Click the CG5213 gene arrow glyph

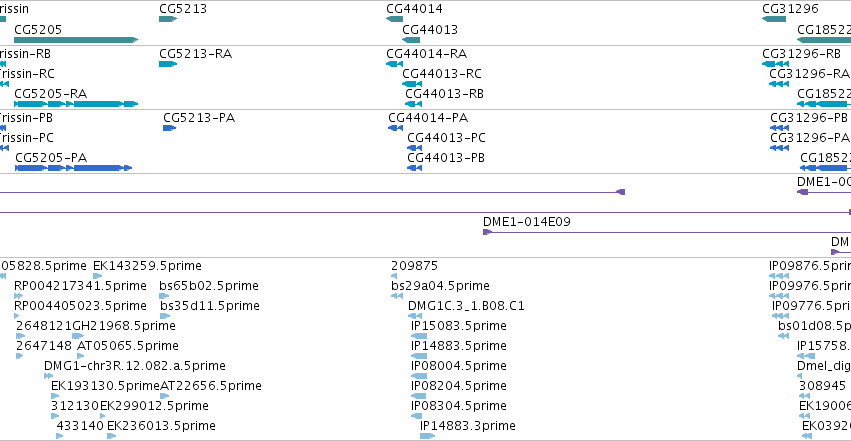click(168, 19)
